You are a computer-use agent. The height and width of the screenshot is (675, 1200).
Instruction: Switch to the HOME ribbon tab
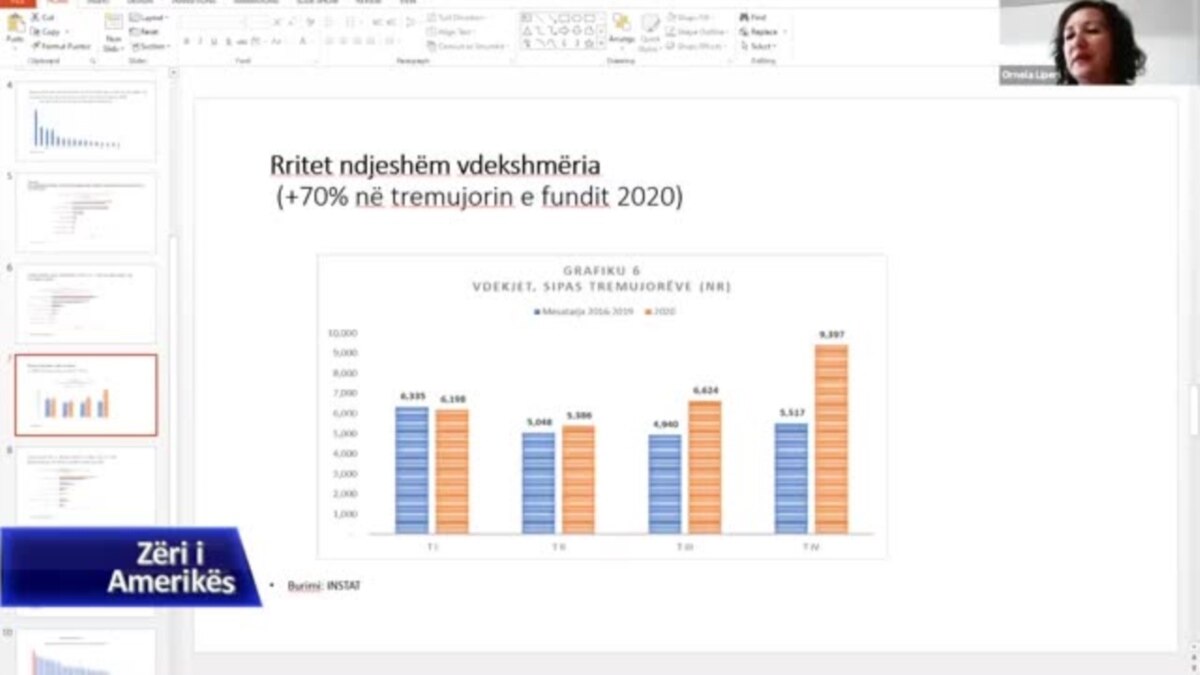(x=57, y=3)
